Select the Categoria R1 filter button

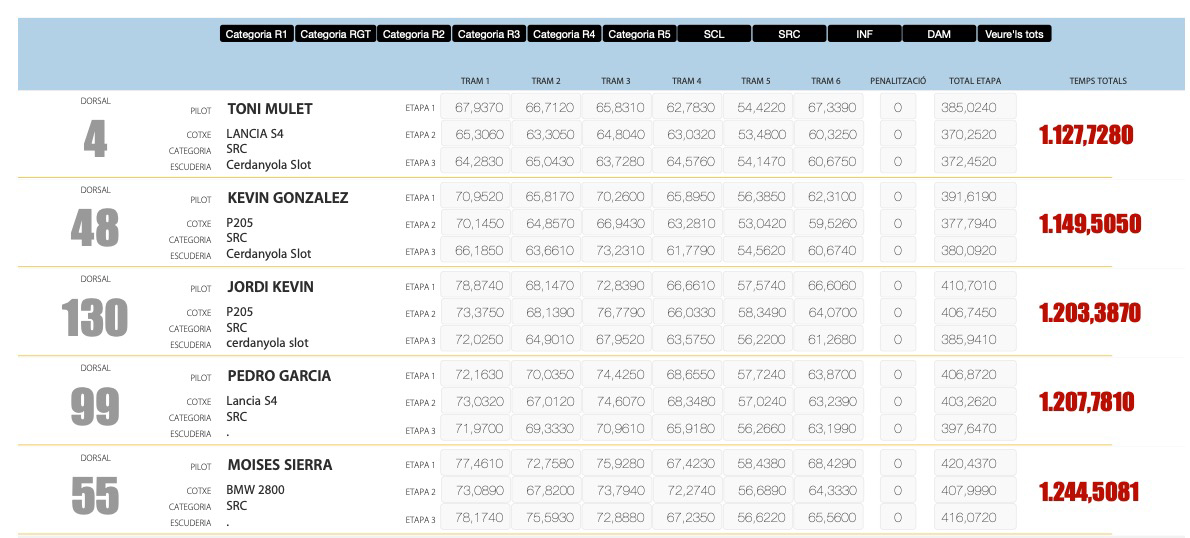point(256,34)
